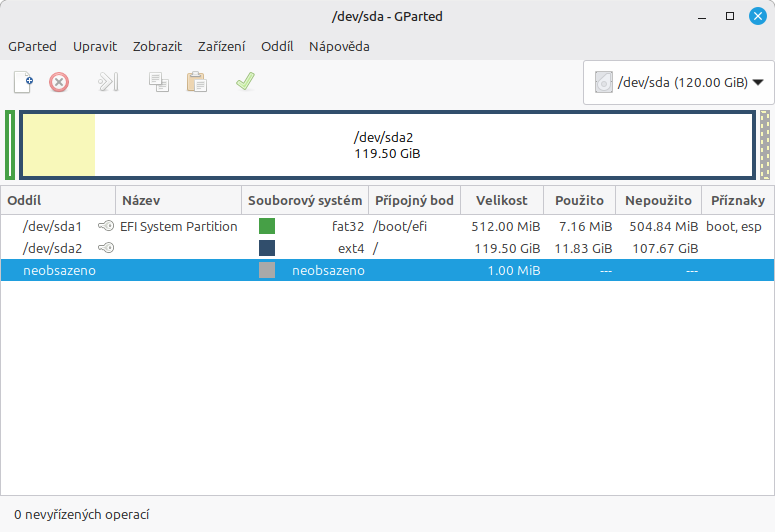Click the paste partition toolbar icon
Viewport: 775px width, 532px height.
(x=196, y=82)
